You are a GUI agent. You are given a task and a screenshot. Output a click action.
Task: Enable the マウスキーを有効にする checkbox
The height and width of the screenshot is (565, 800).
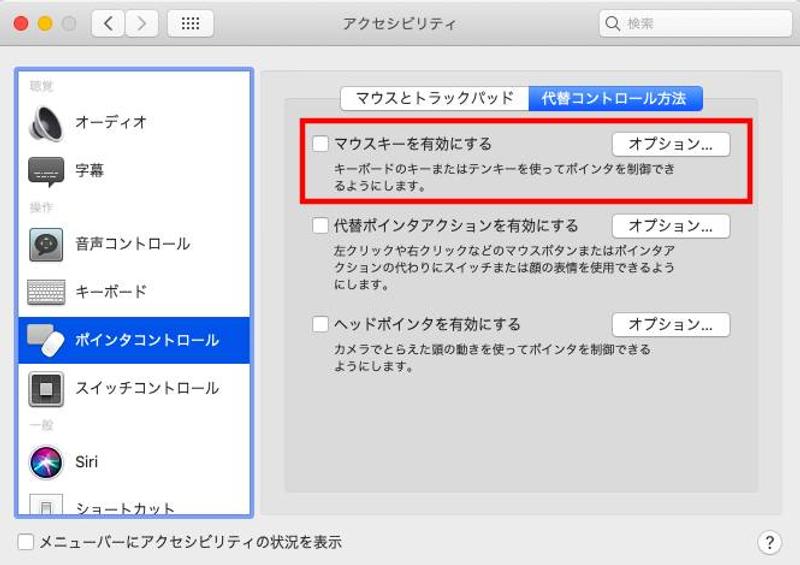[x=320, y=143]
